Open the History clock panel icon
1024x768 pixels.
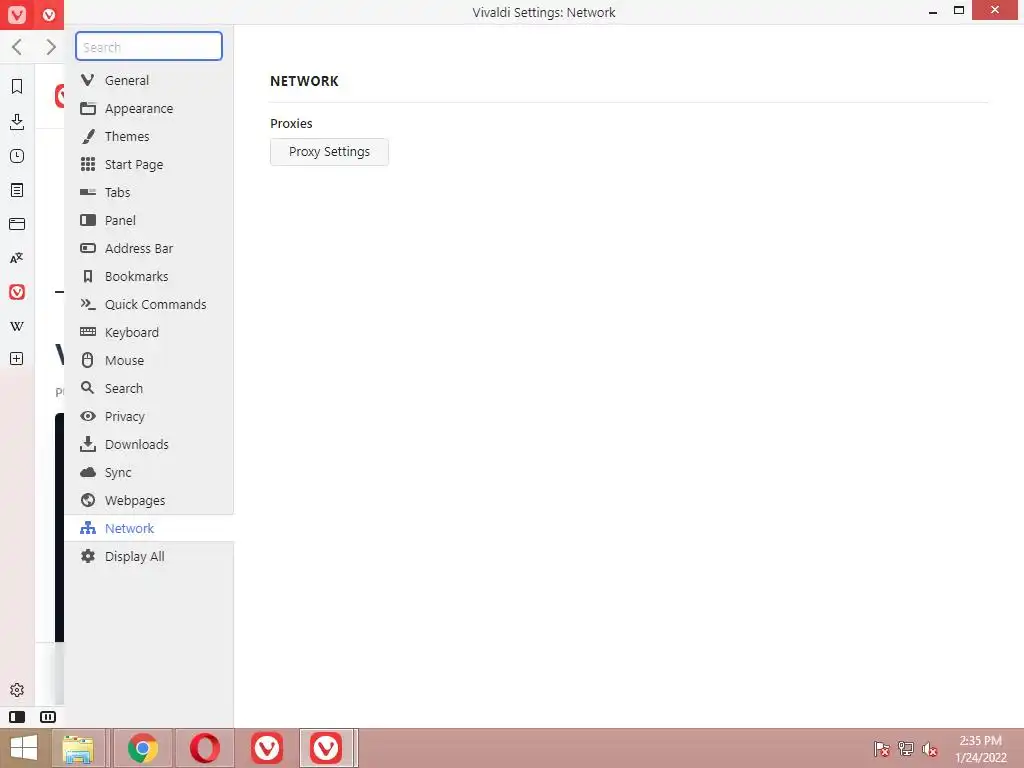coord(17,156)
